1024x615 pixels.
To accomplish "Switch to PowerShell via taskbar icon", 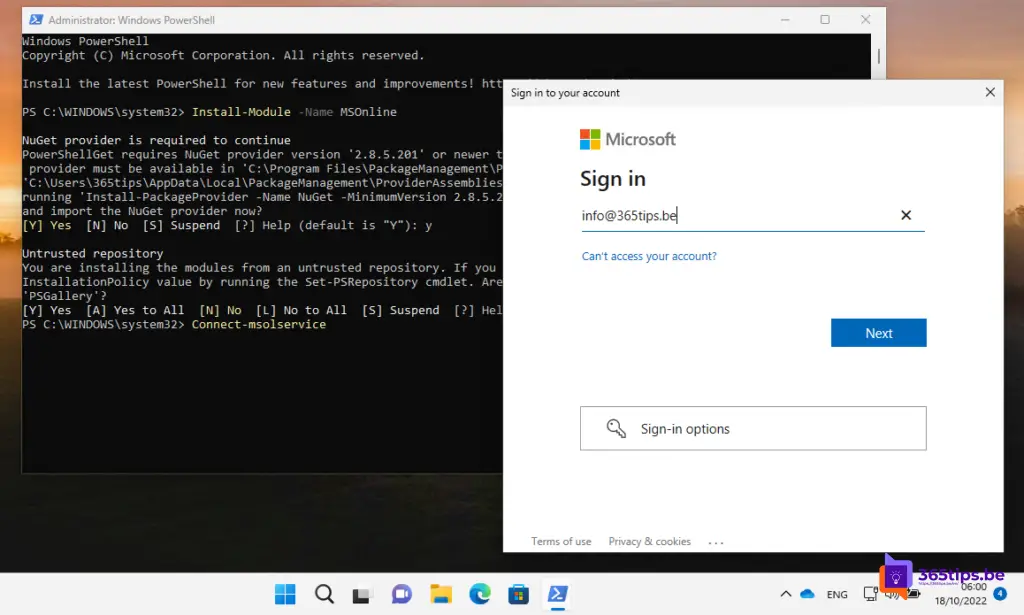I will pos(557,594).
